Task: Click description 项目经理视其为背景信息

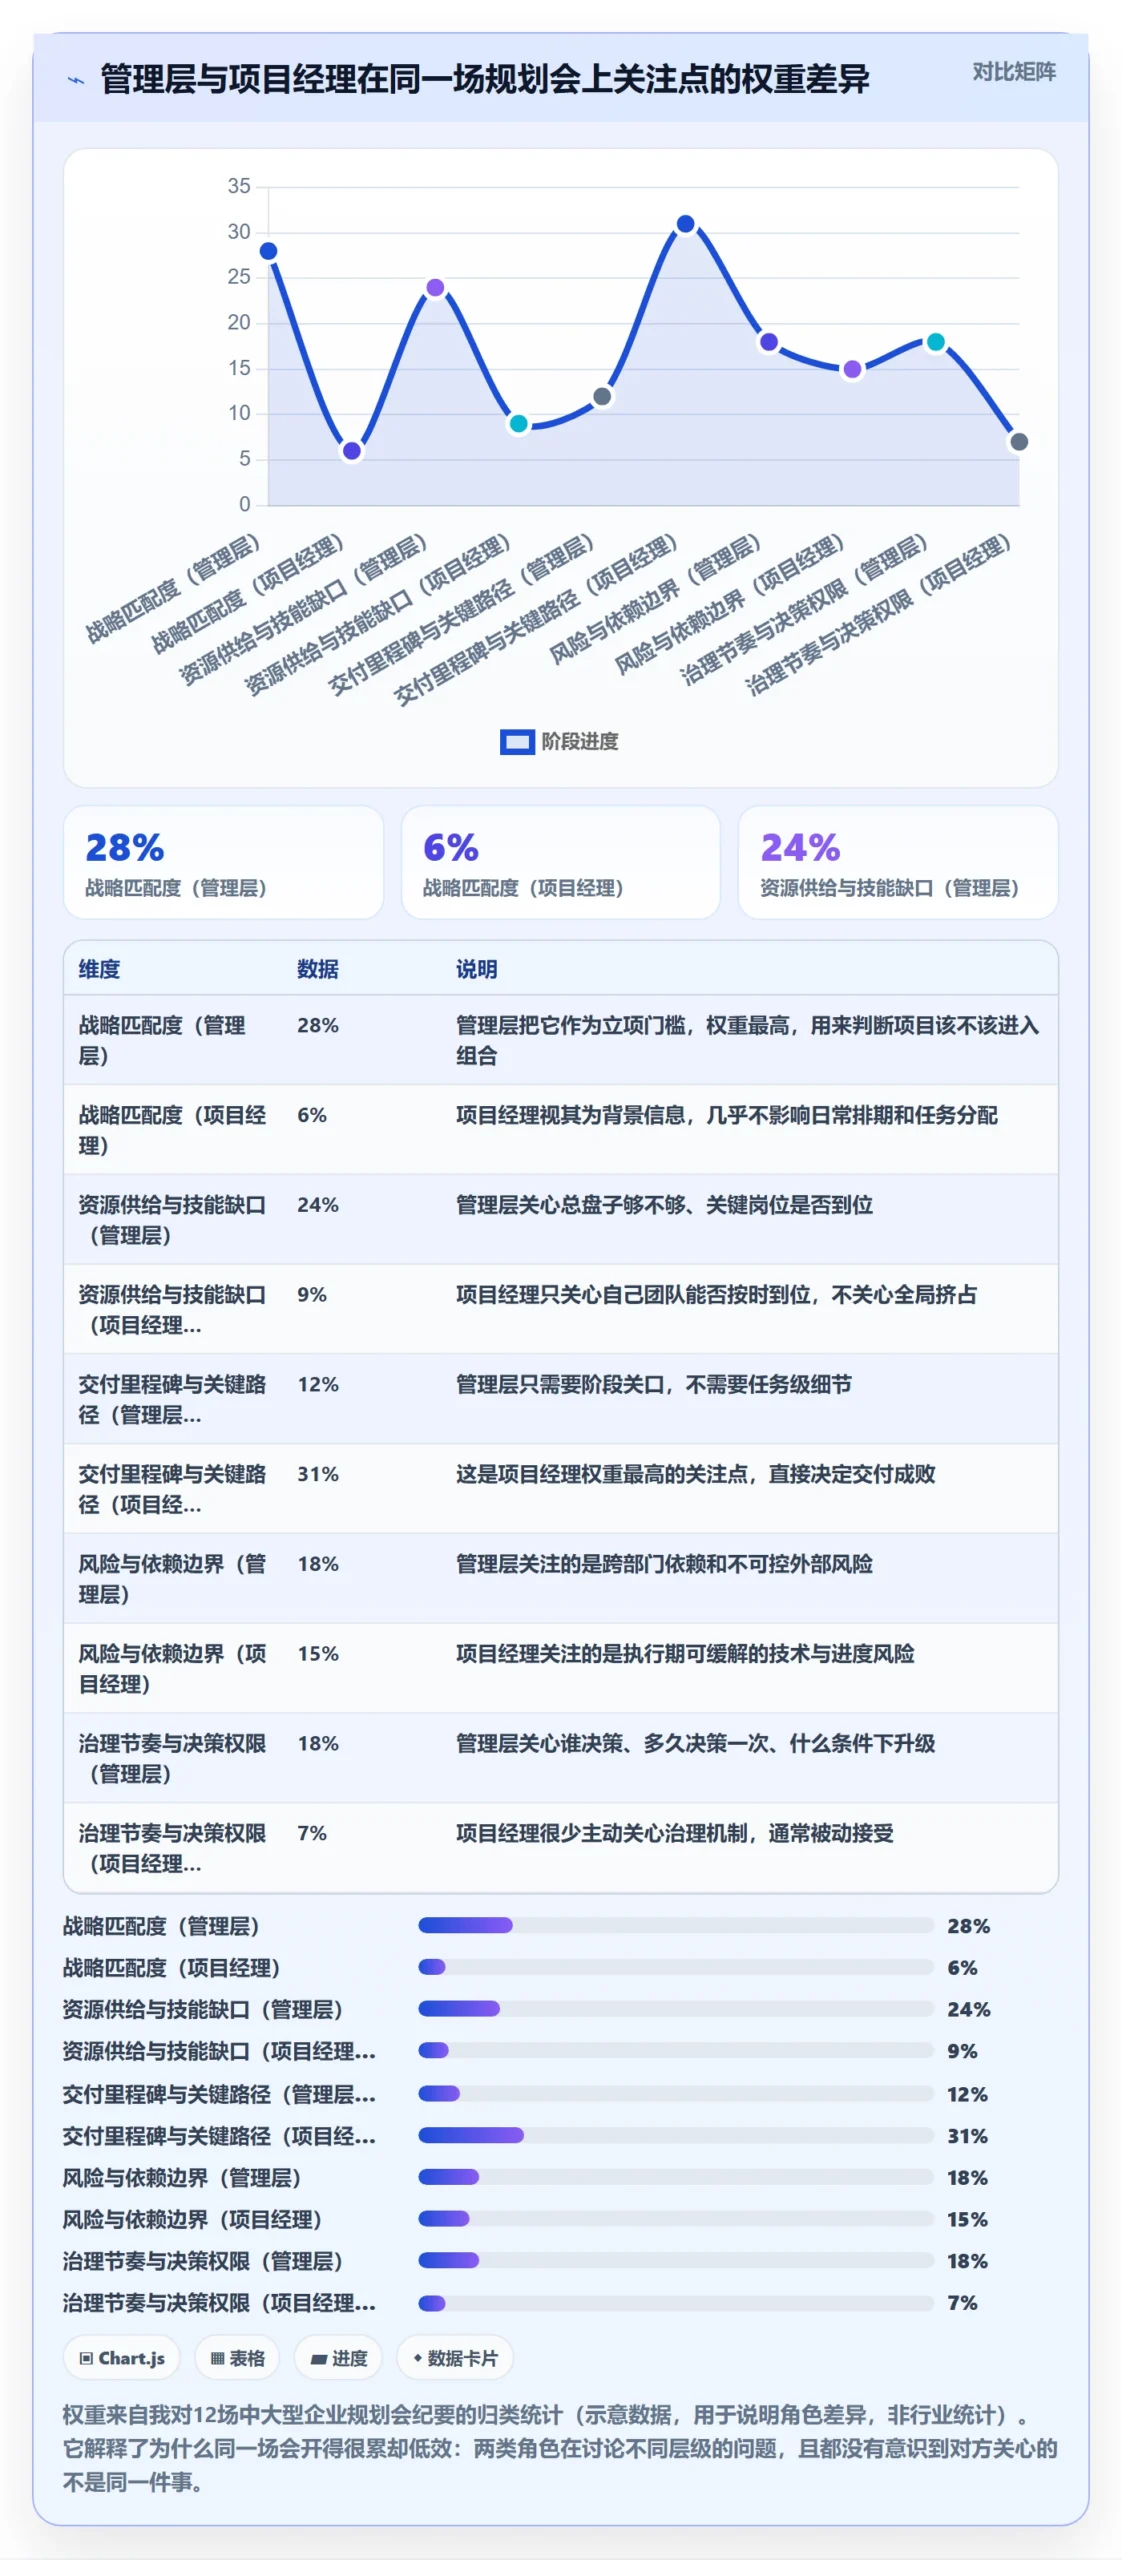Action: coord(727,1116)
